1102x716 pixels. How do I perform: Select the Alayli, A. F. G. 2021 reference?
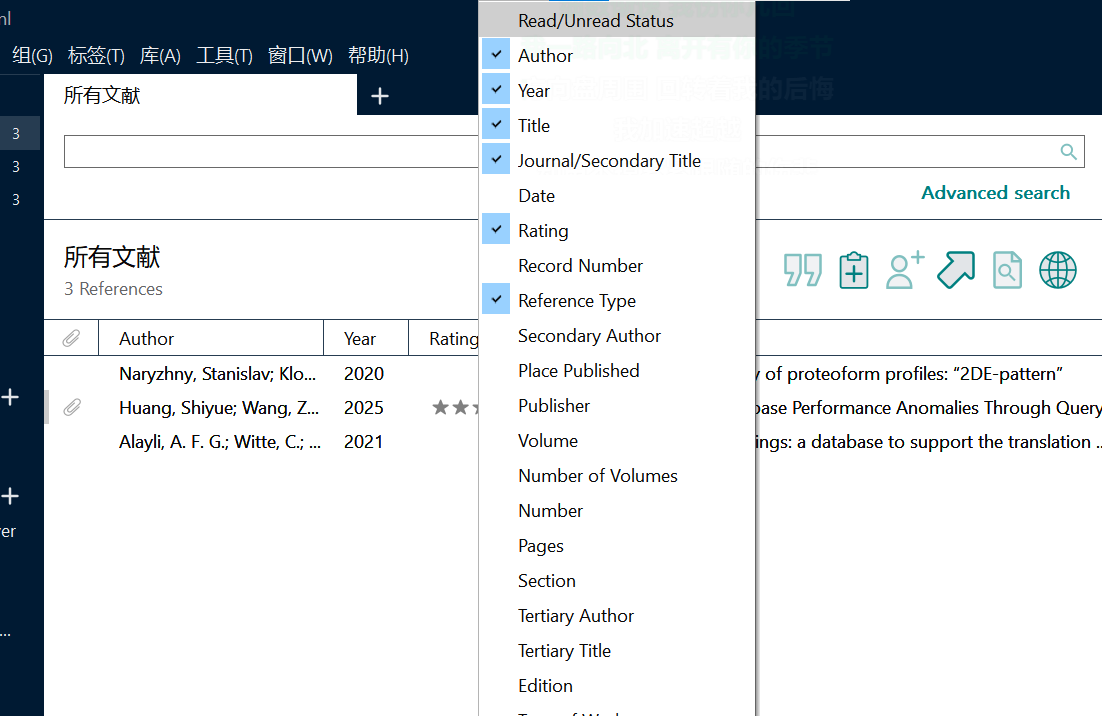click(x=220, y=442)
